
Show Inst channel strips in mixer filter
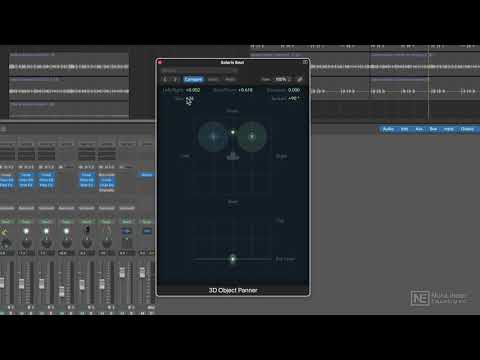(x=404, y=129)
